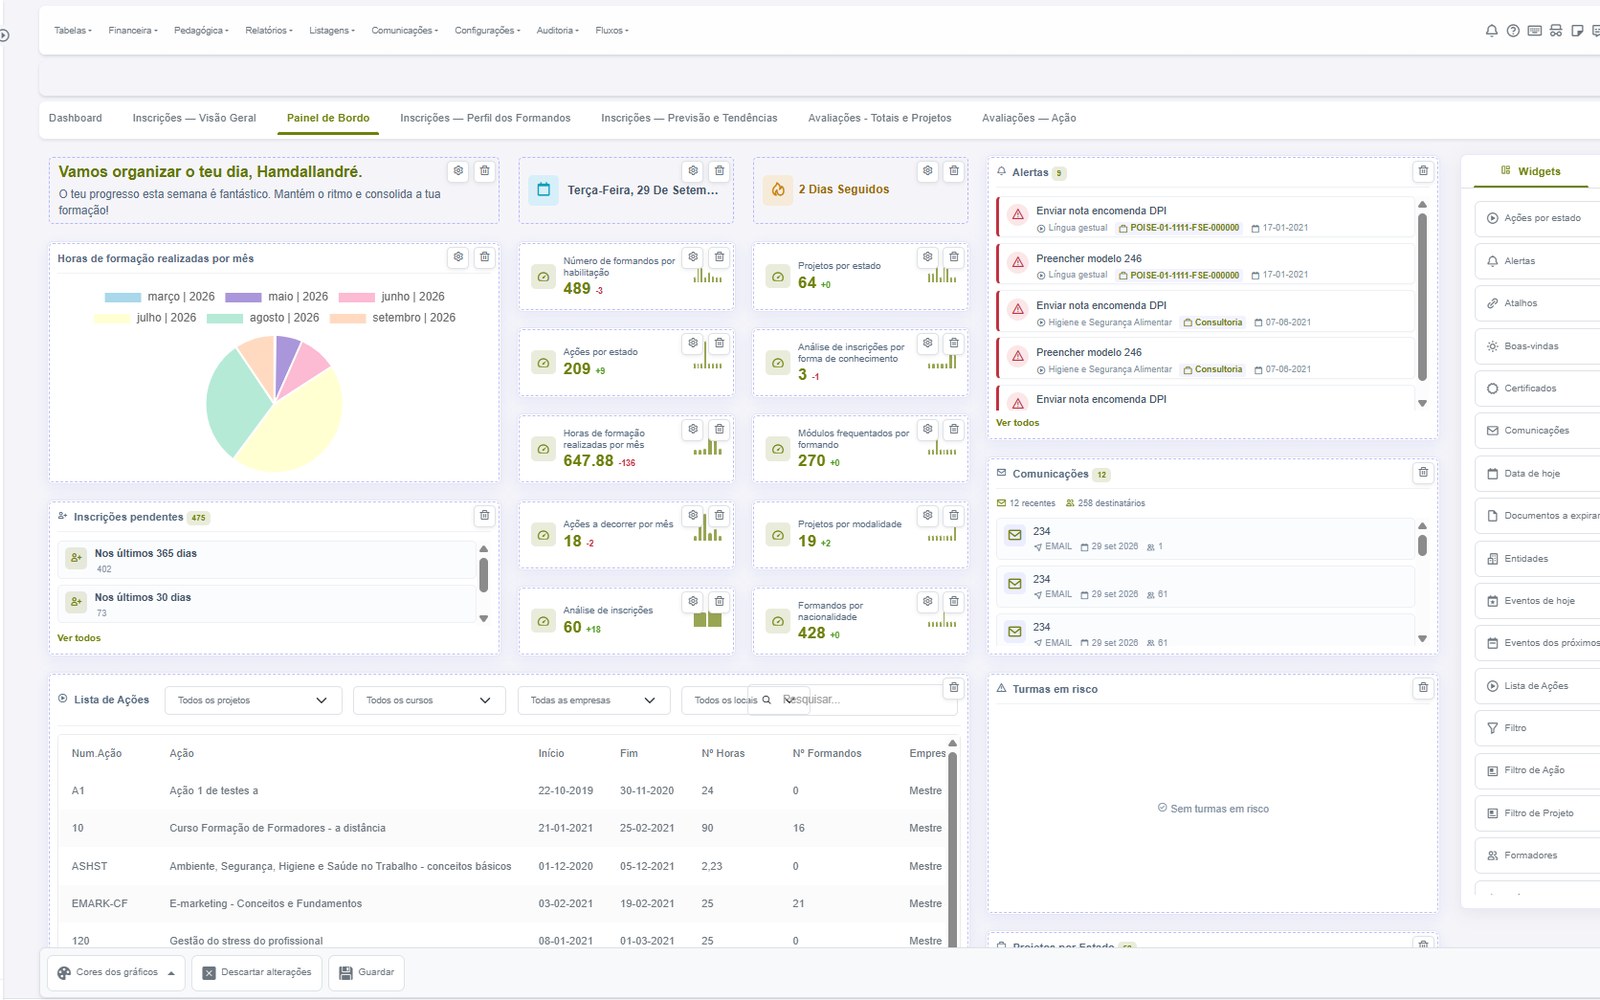Click the Alertas scrollbar down arrow
This screenshot has height=1000, width=1600.
(1422, 404)
